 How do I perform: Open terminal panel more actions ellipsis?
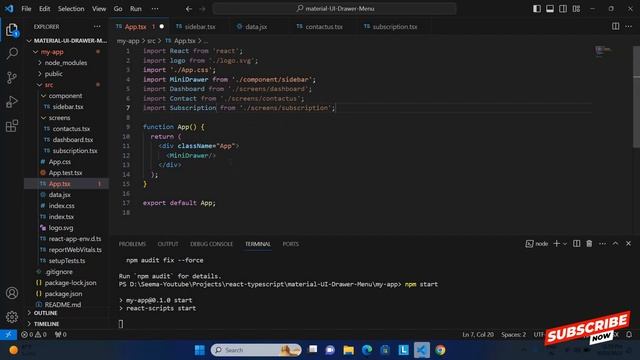[602, 244]
